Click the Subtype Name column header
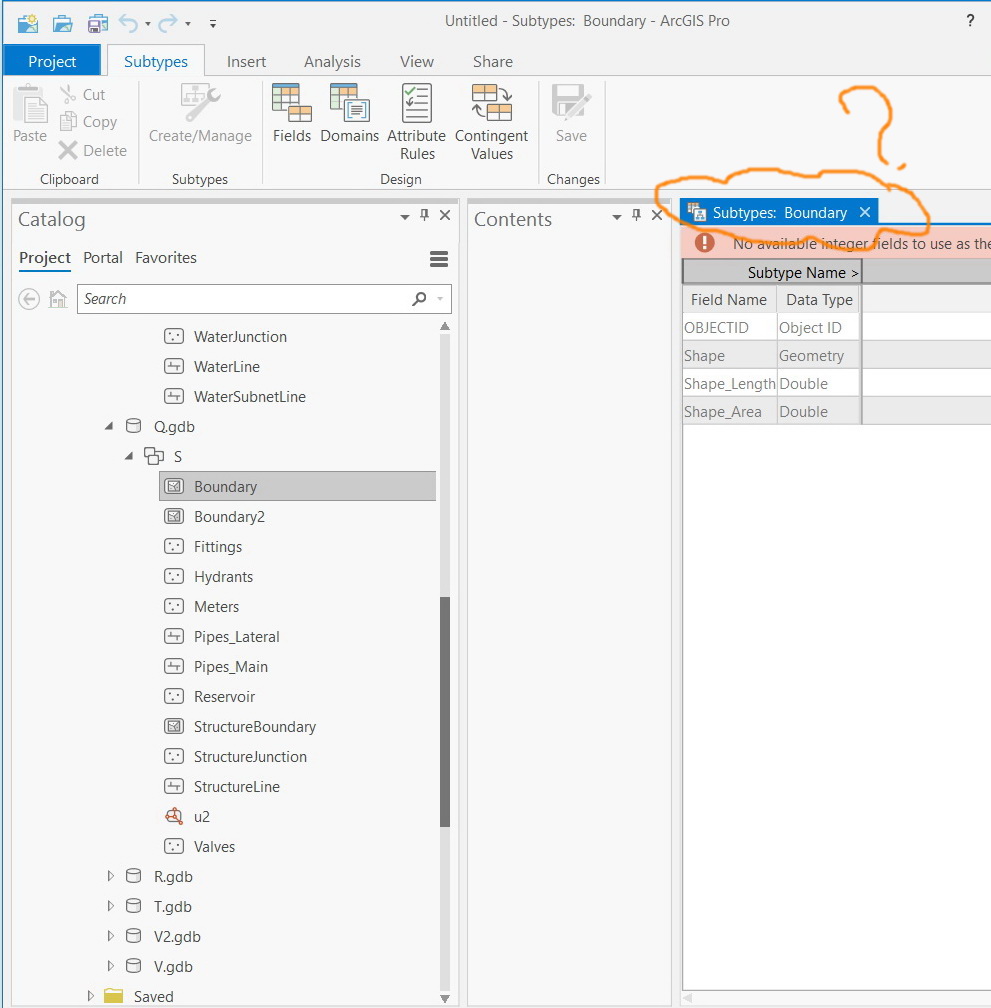Image resolution: width=991 pixels, height=1008 pixels. click(772, 273)
